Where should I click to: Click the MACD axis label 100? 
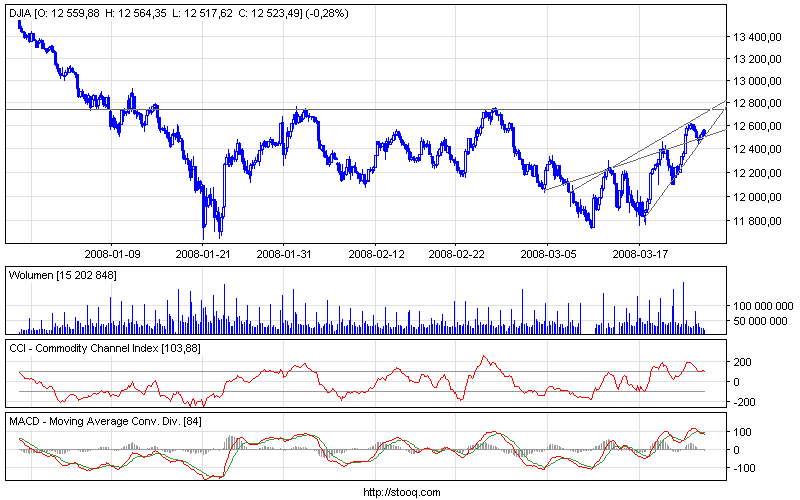pyautogui.click(x=742, y=432)
